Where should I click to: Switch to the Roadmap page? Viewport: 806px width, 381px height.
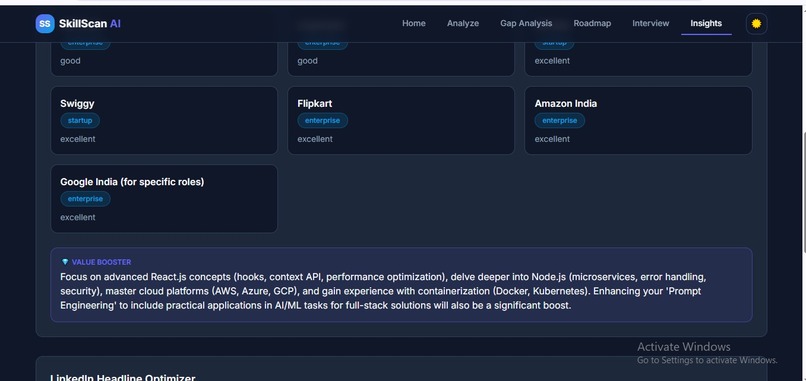click(x=592, y=24)
